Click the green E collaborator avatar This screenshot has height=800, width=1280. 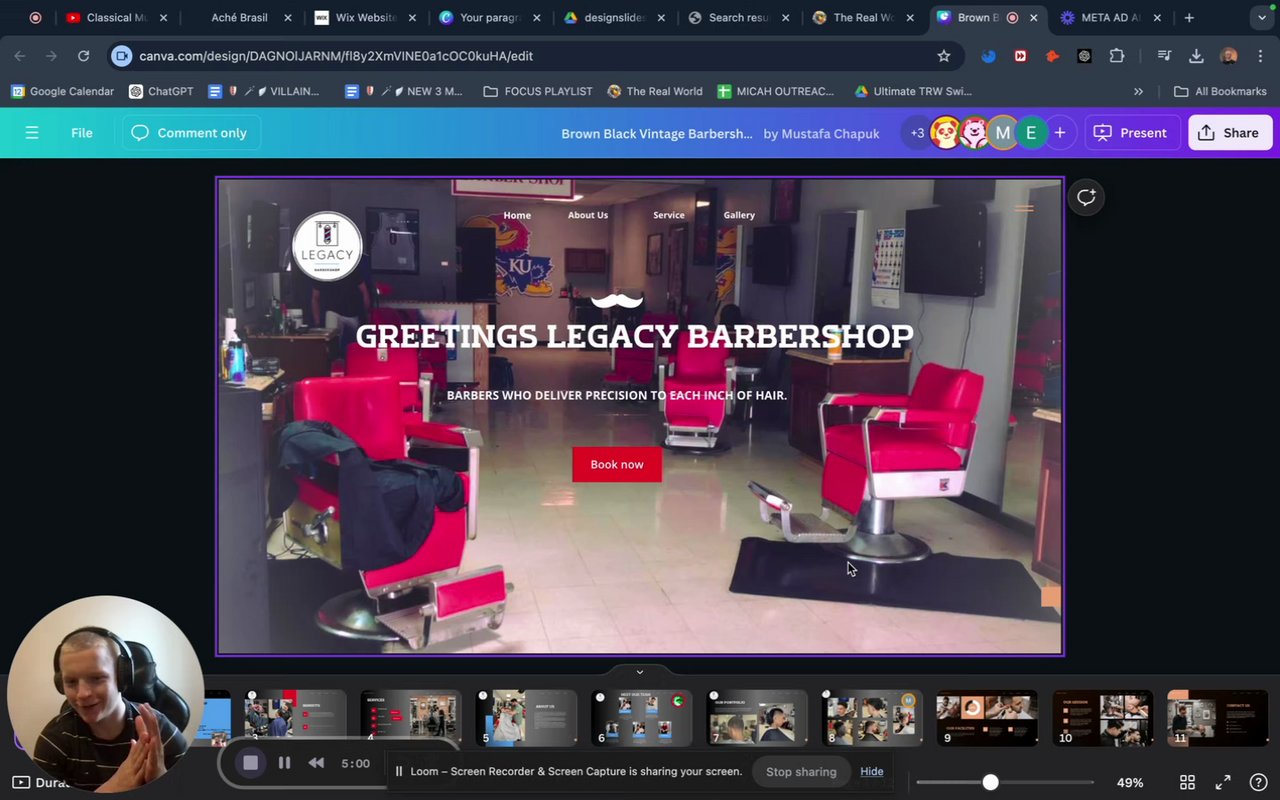coord(1031,133)
